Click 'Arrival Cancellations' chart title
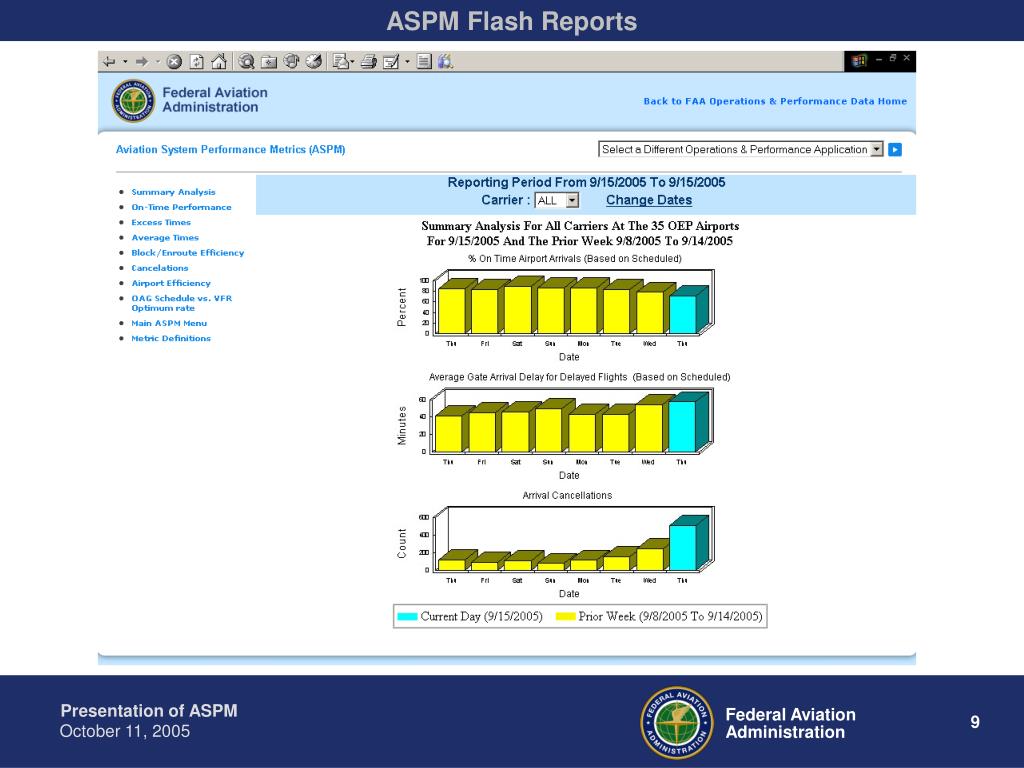The image size is (1024, 768). [567, 496]
